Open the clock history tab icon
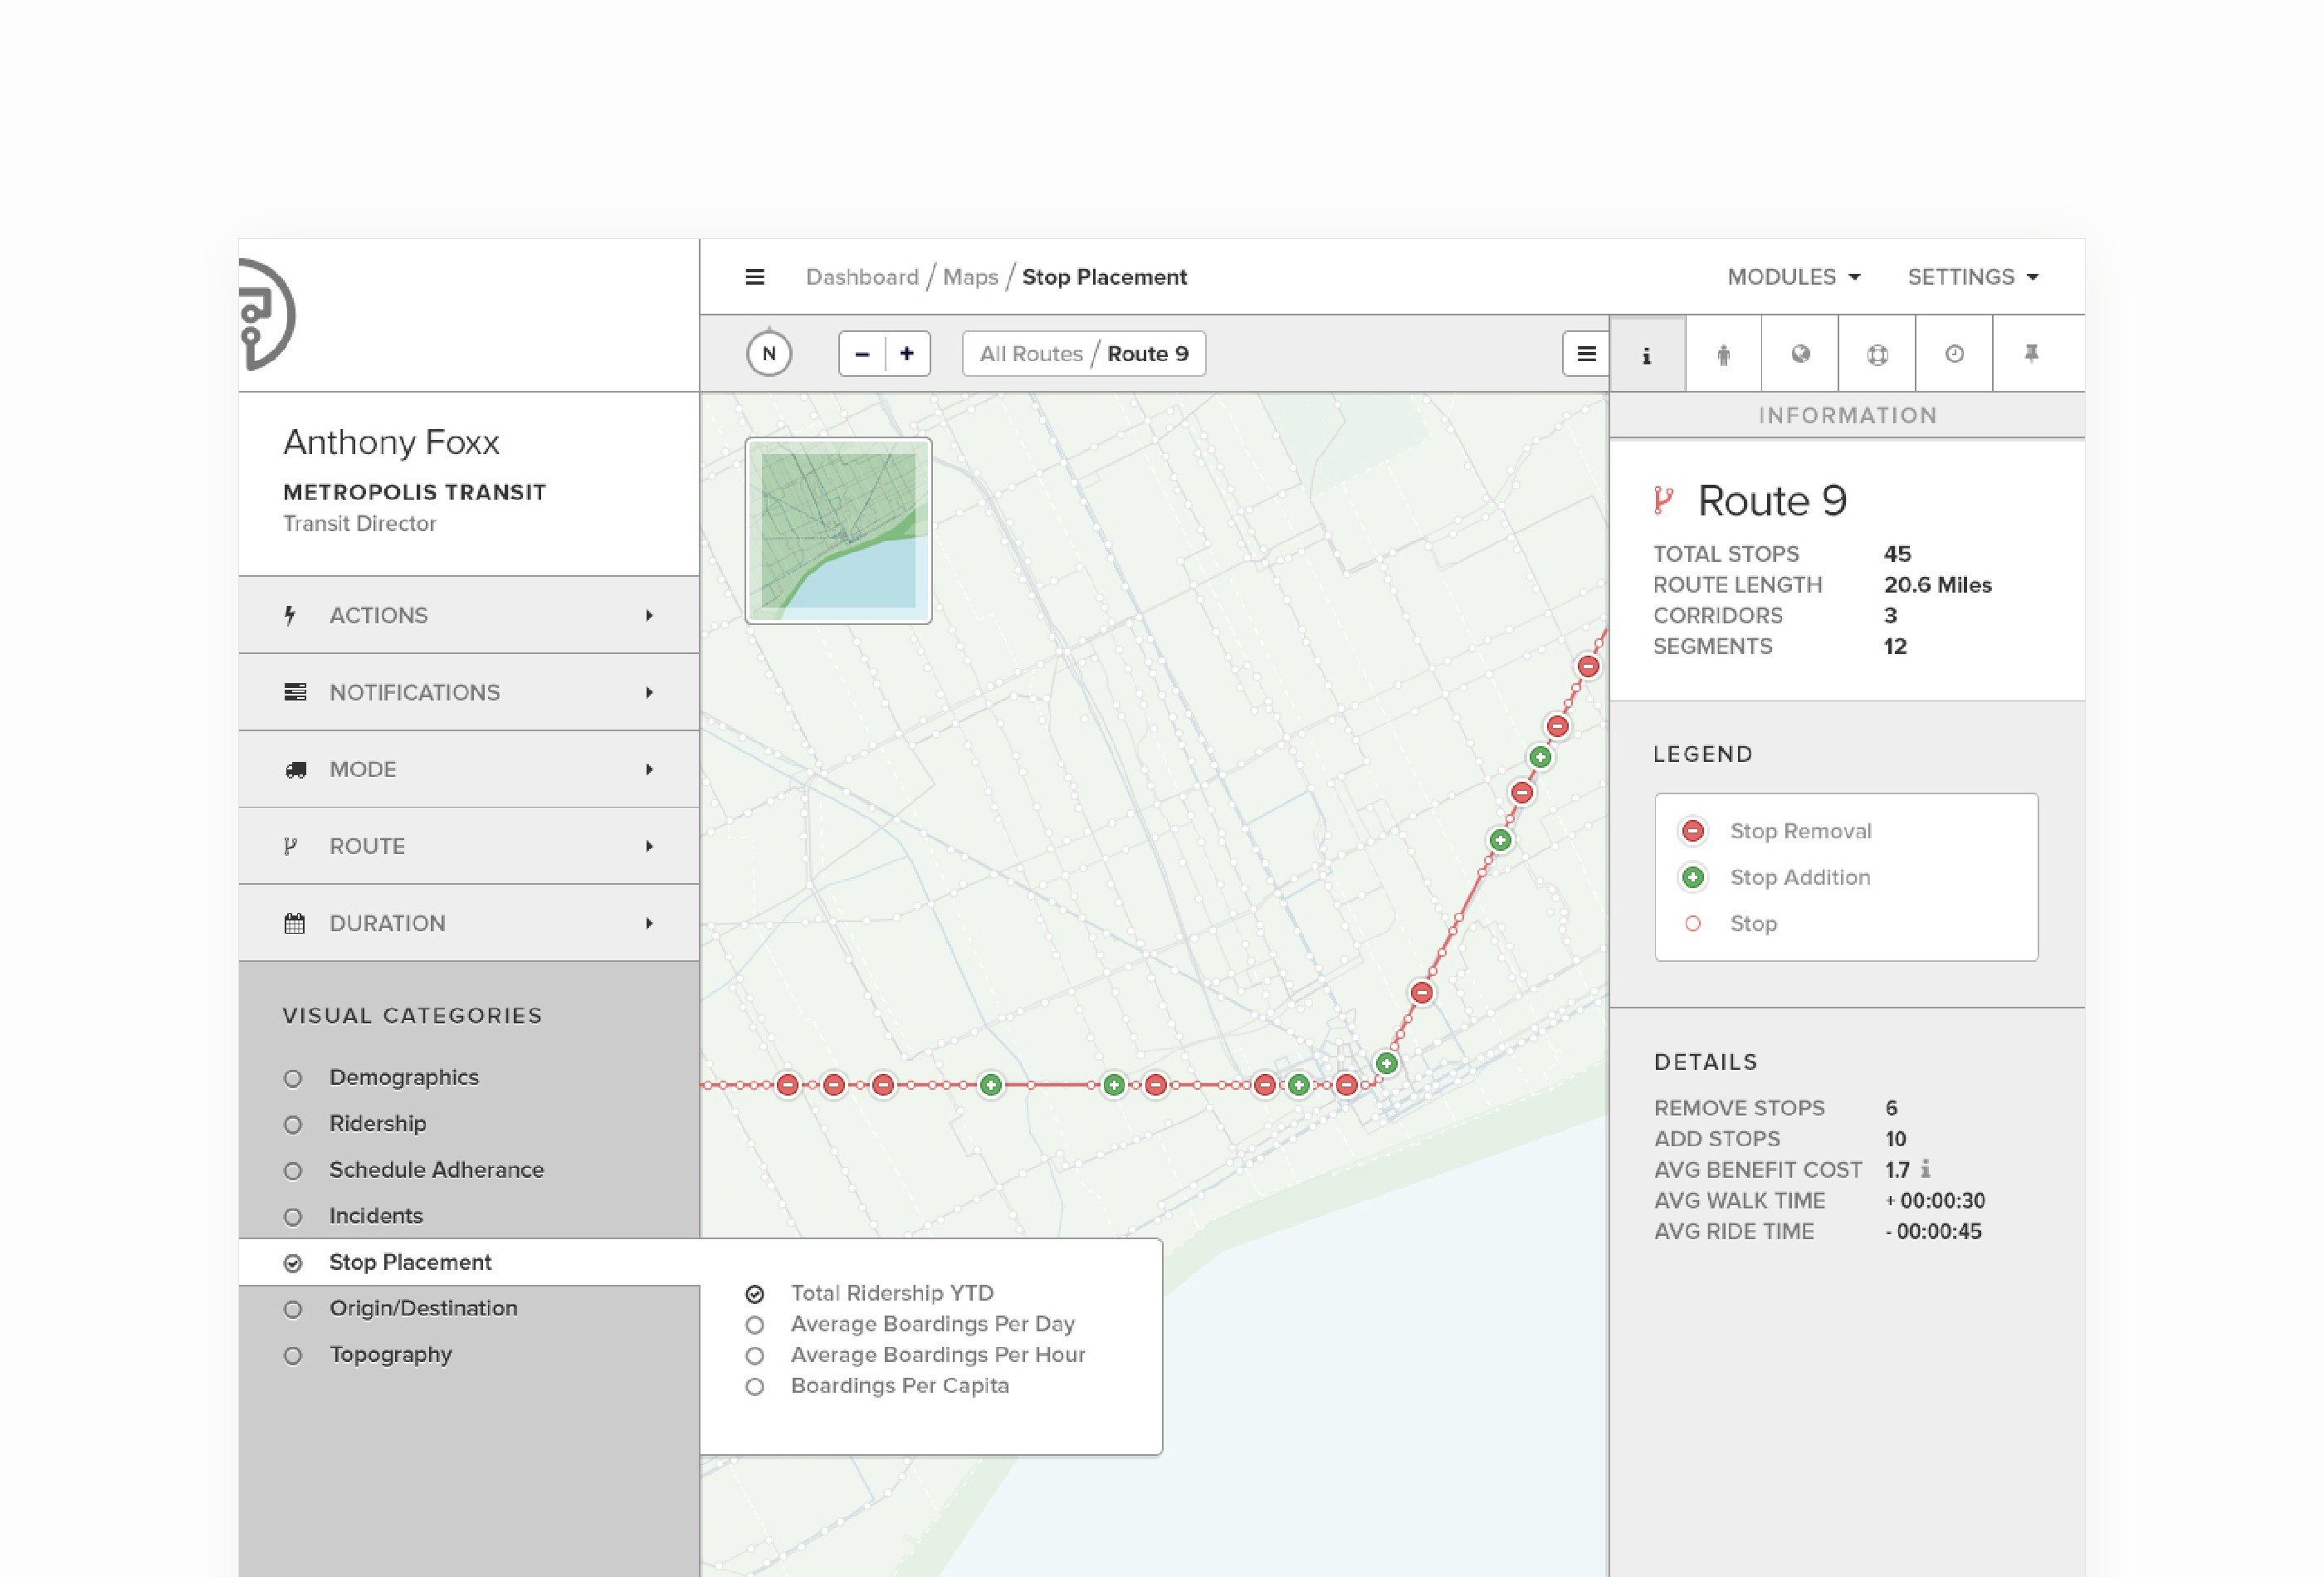Image resolution: width=2324 pixels, height=1577 pixels. (1955, 354)
